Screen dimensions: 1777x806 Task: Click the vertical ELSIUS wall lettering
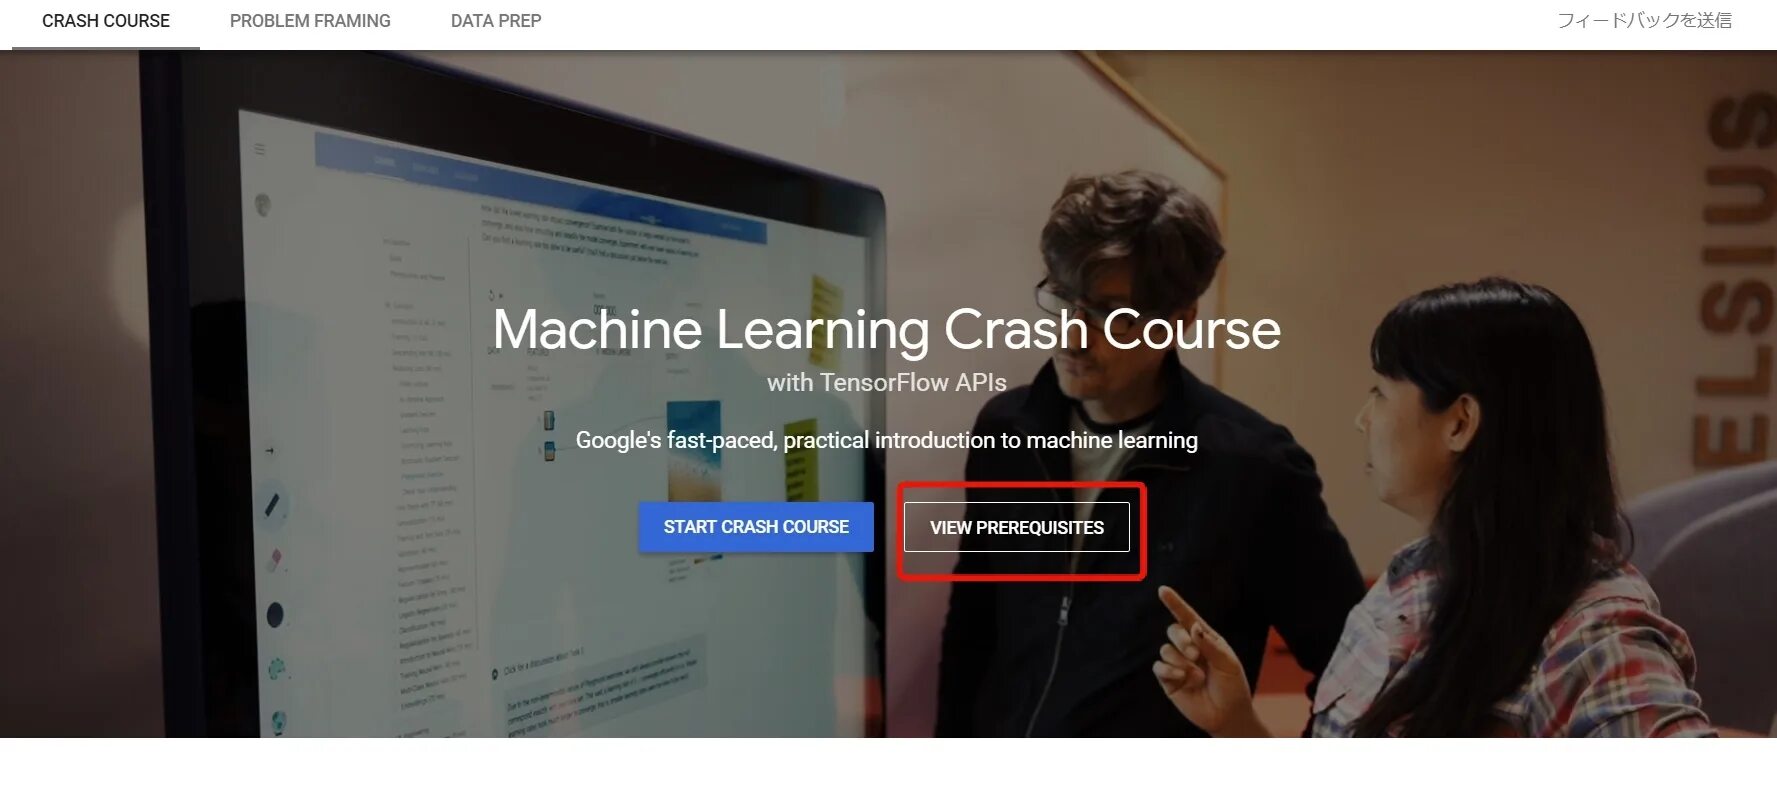(1733, 280)
